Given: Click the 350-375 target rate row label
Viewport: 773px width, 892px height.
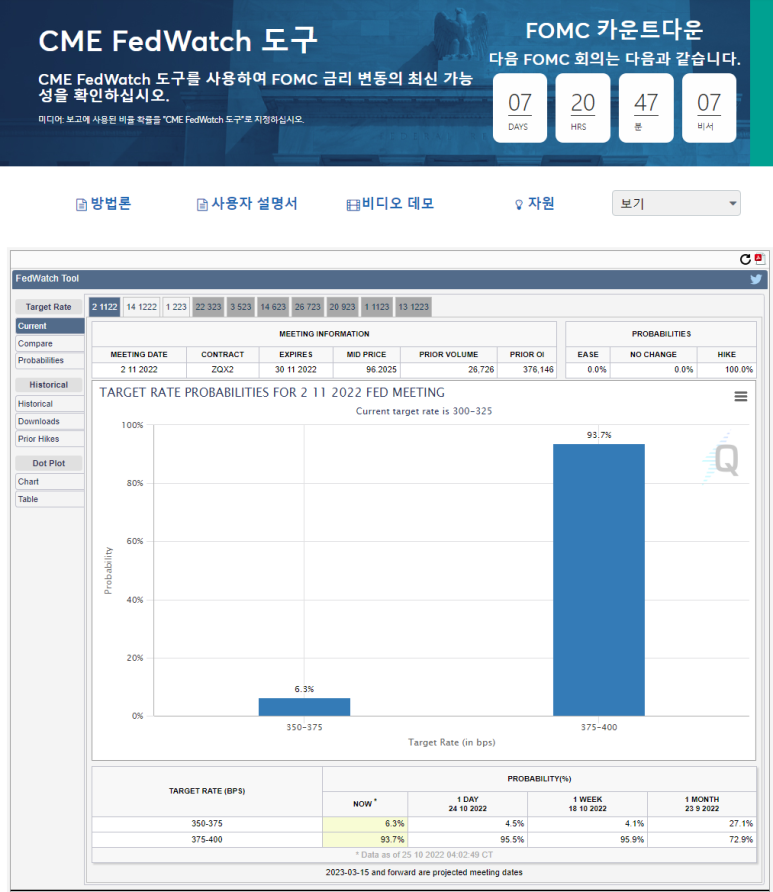Looking at the screenshot, I should (207, 824).
